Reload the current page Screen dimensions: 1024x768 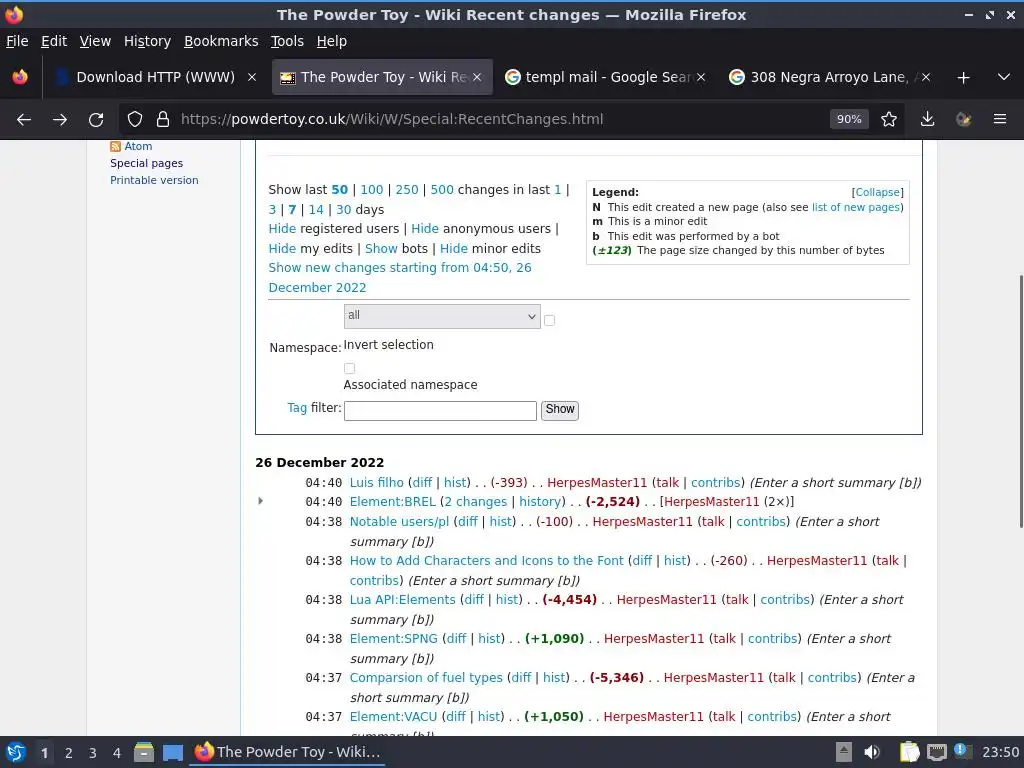click(96, 120)
